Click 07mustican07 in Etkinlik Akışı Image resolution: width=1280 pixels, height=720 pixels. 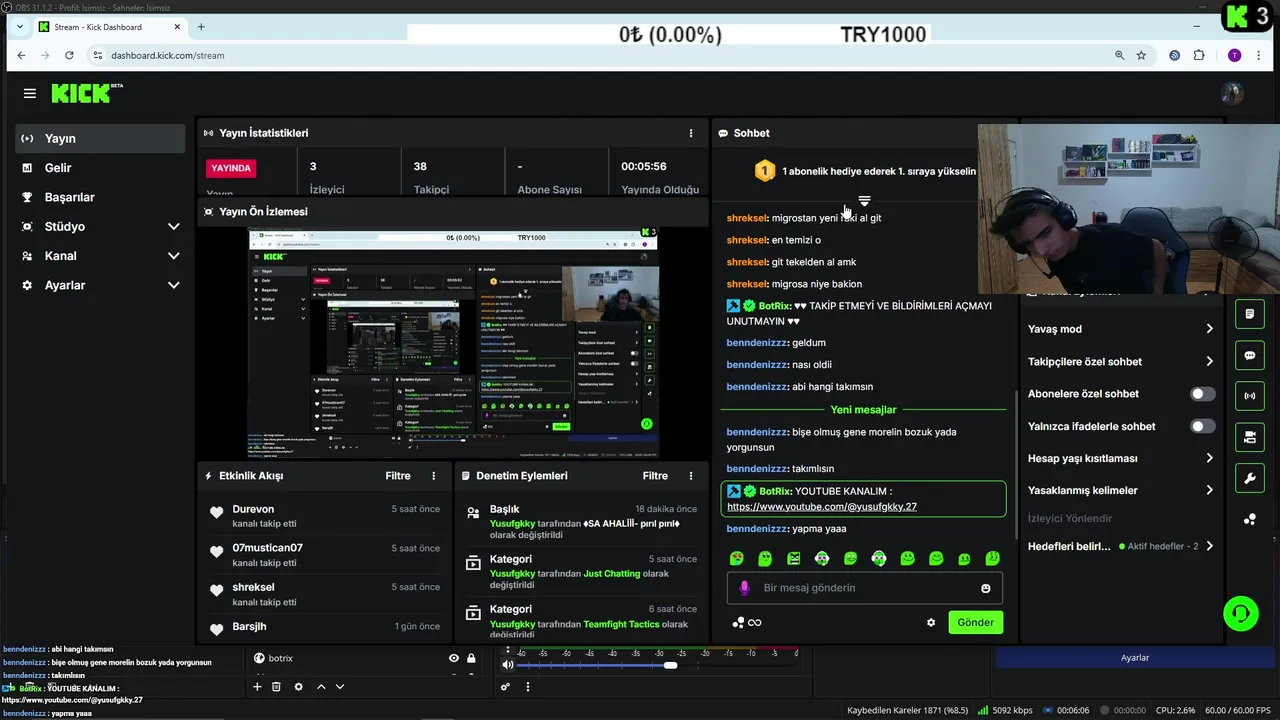pyautogui.click(x=267, y=548)
